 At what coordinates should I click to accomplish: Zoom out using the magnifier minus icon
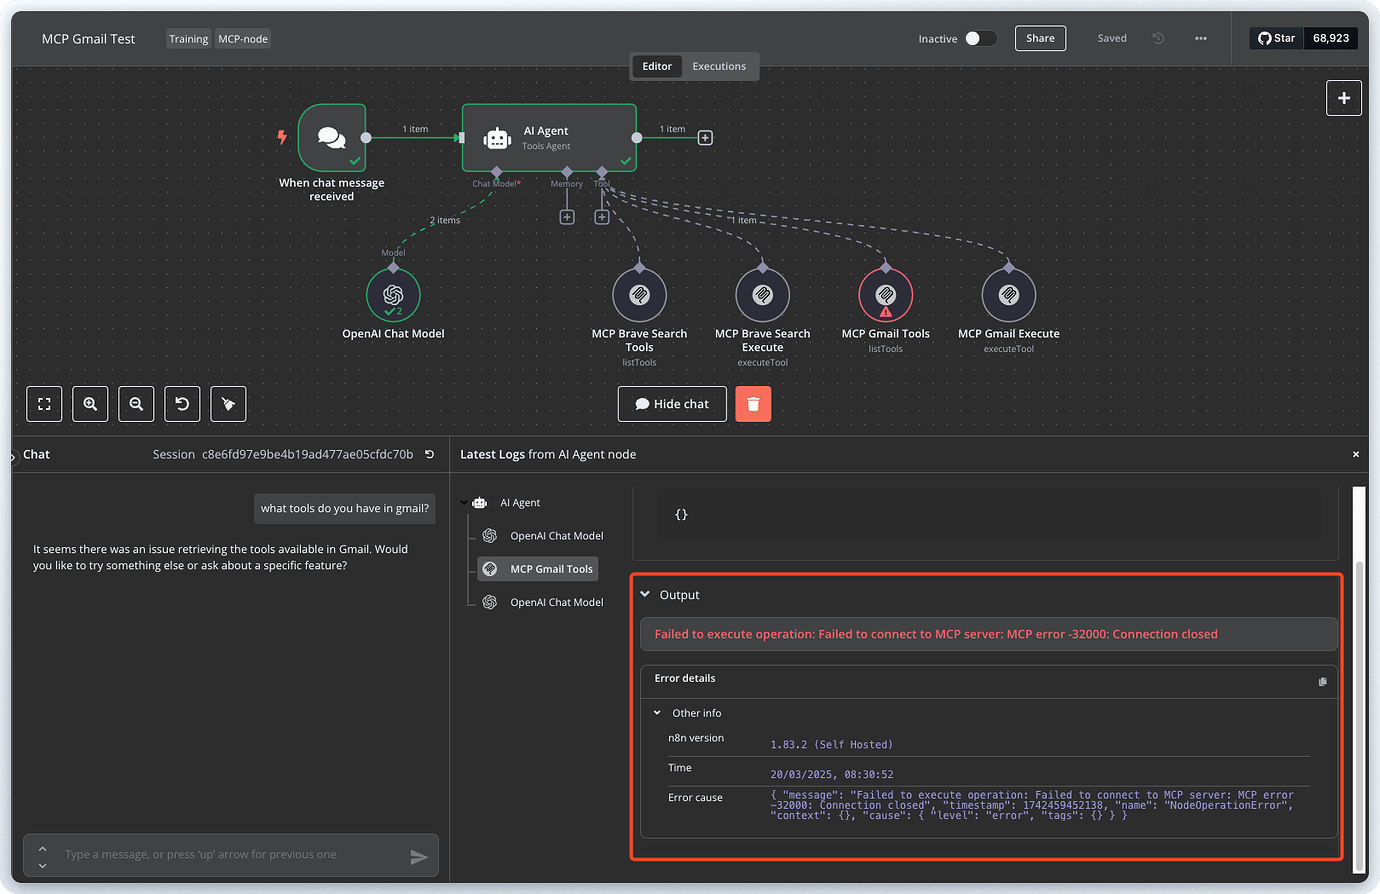coord(136,403)
